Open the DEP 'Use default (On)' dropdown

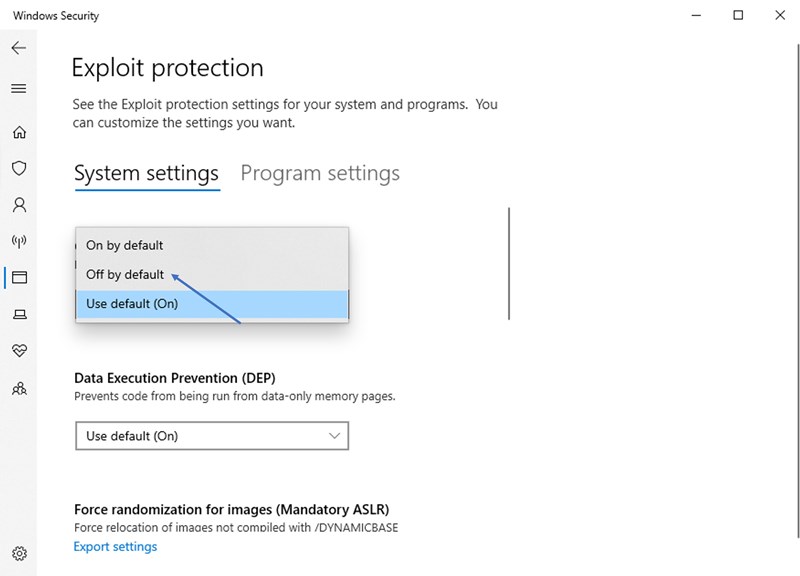(x=212, y=436)
